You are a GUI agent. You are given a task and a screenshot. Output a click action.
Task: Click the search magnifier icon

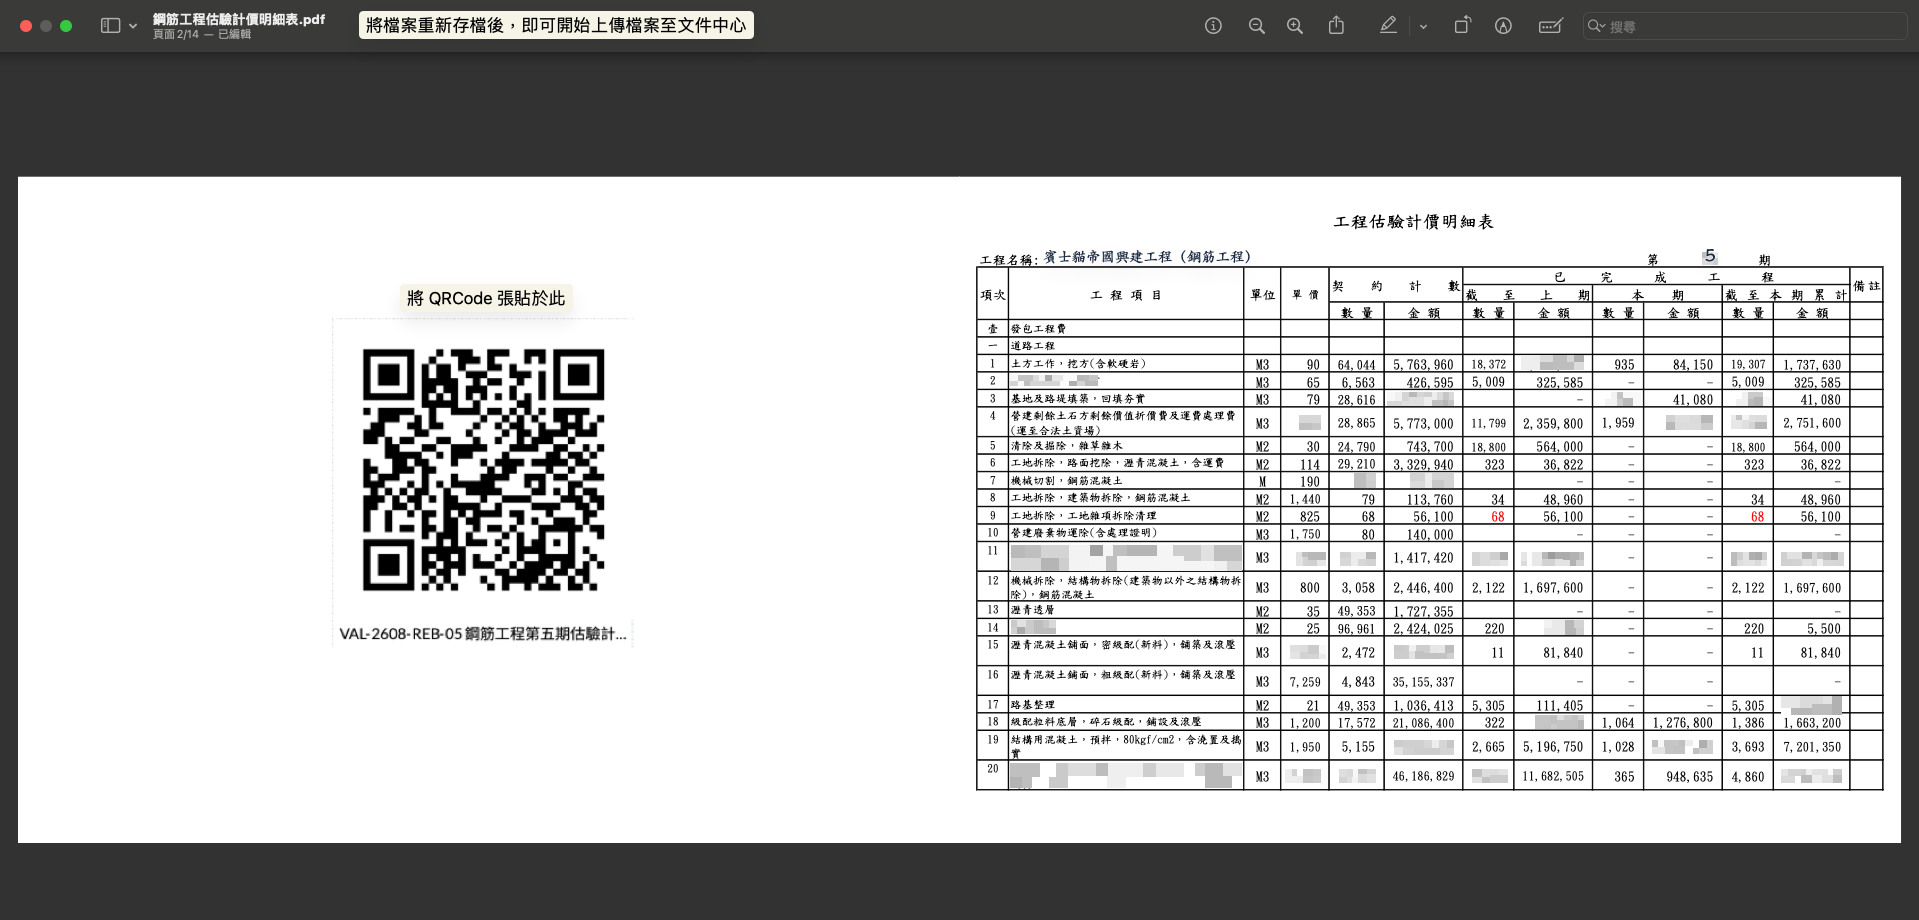(1596, 26)
